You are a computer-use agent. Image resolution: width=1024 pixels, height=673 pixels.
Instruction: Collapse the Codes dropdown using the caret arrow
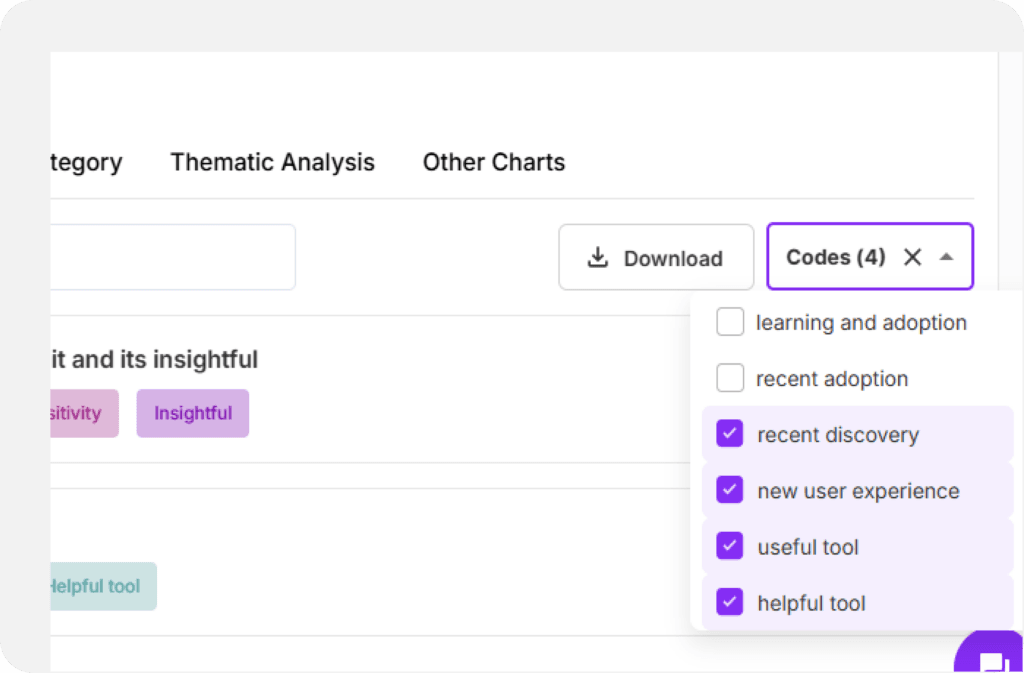947,257
